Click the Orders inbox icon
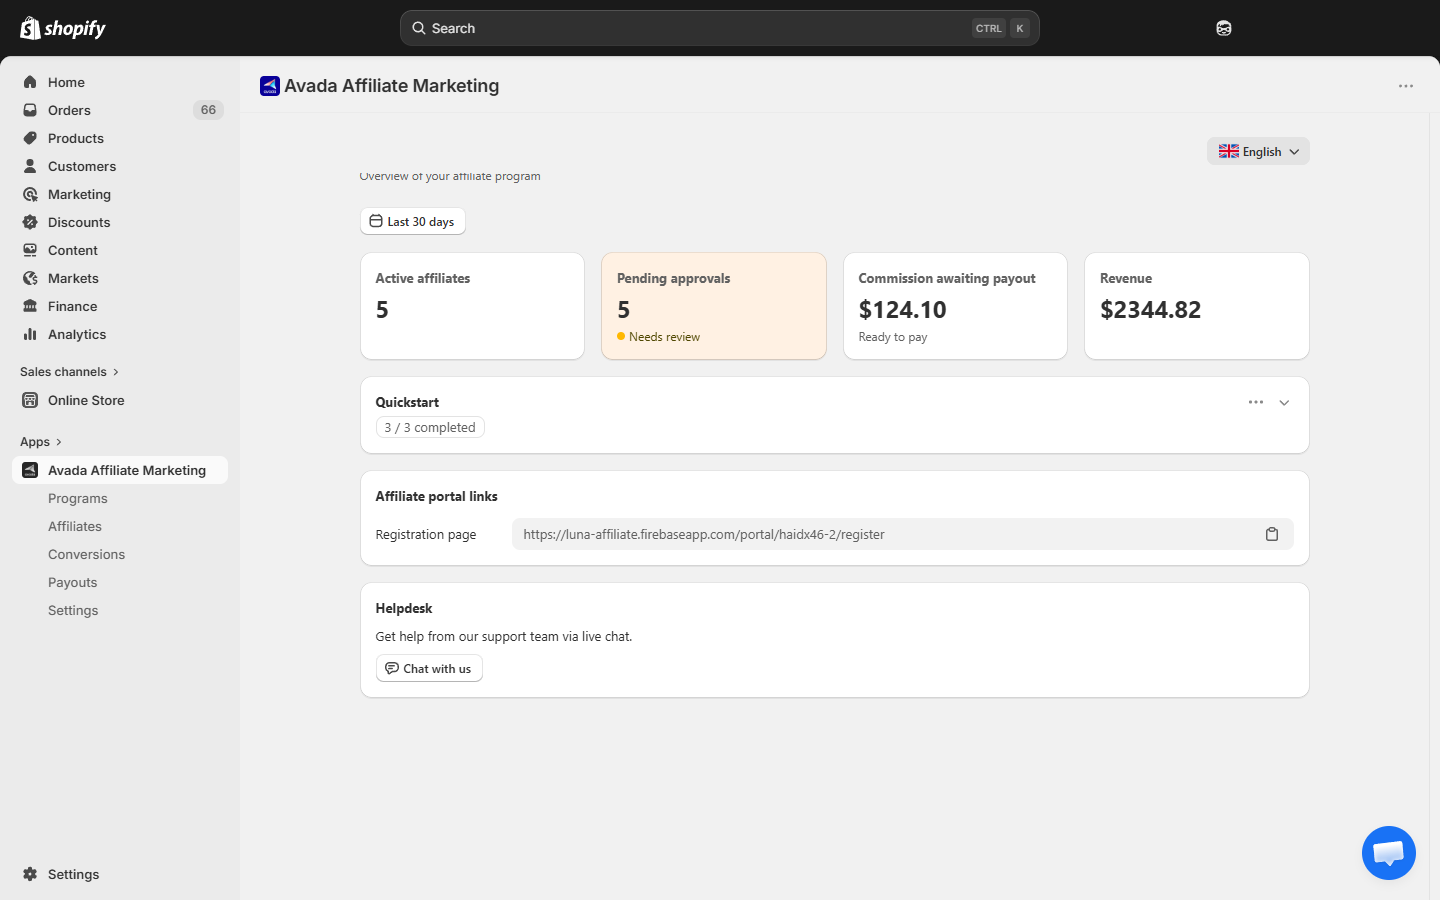1440x900 pixels. point(30,110)
